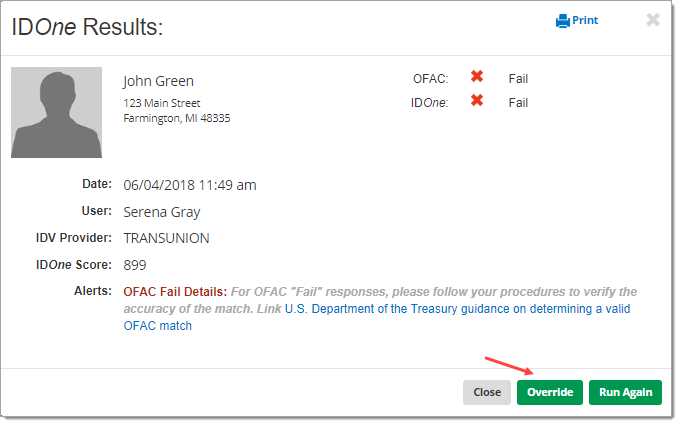The width and height of the screenshot is (679, 424).
Task: Click the OFAC Fail status text
Action: coord(518,79)
